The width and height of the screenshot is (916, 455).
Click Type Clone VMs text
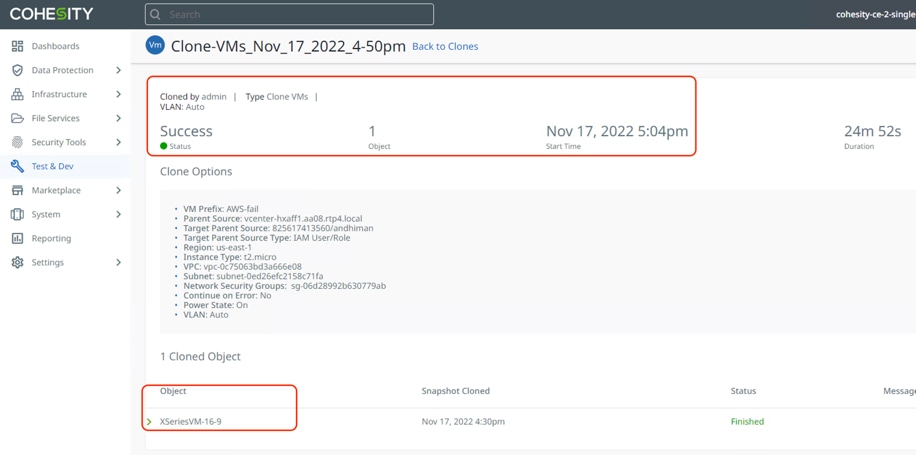click(277, 97)
